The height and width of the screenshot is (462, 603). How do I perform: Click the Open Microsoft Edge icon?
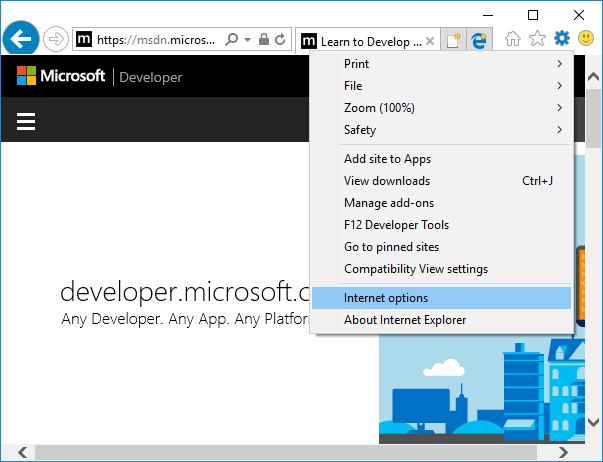point(479,40)
